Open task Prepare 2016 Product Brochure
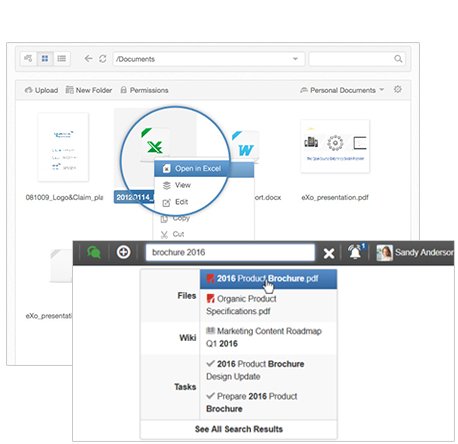The width and height of the screenshot is (458, 444). [x=268, y=402]
